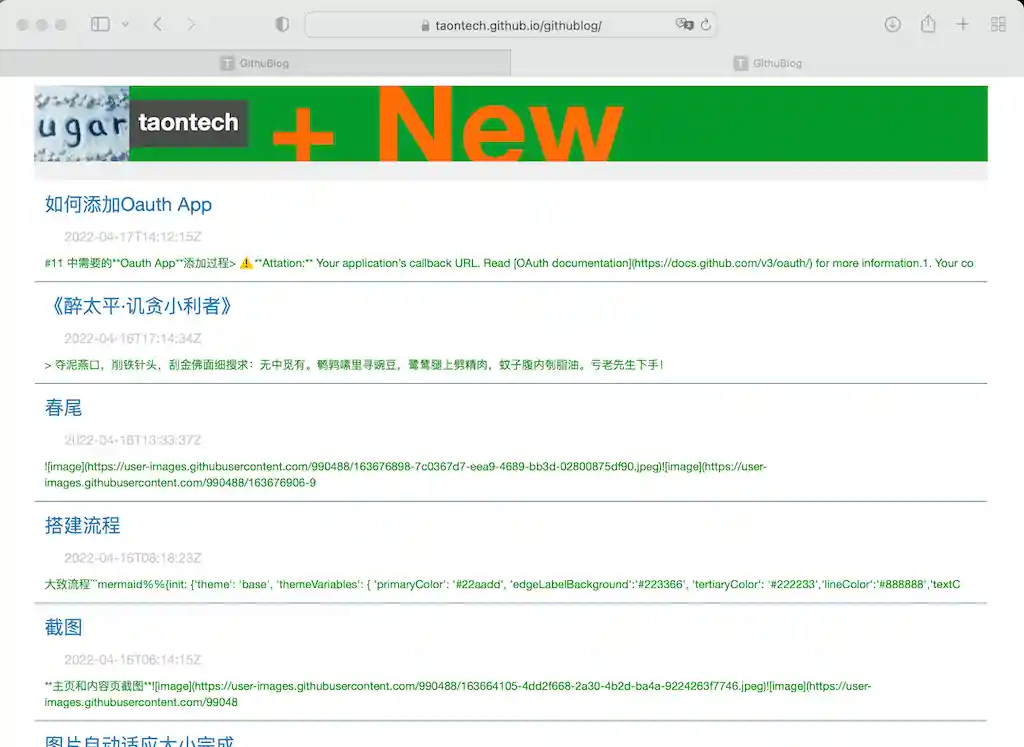This screenshot has height=747, width=1024.
Task: Open the post 春尾
Action: (x=63, y=407)
